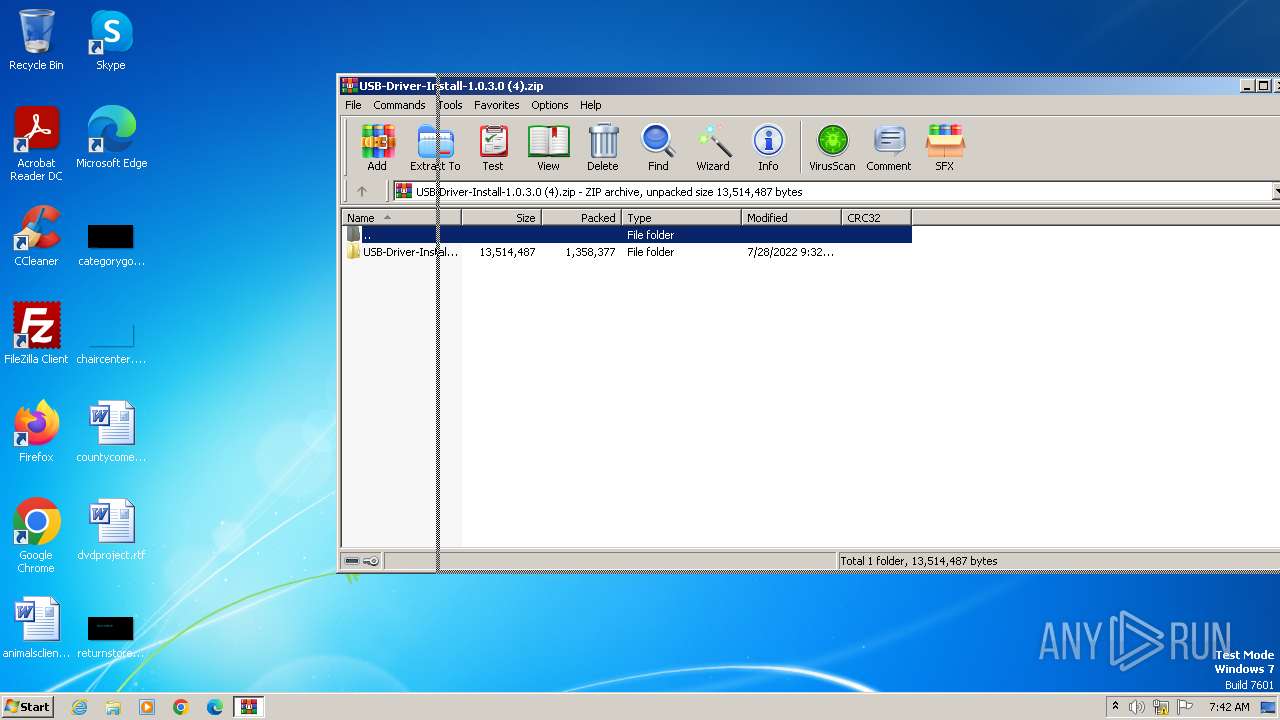1280x720 pixels.
Task: Go up one folder level arrow
Action: point(362,191)
